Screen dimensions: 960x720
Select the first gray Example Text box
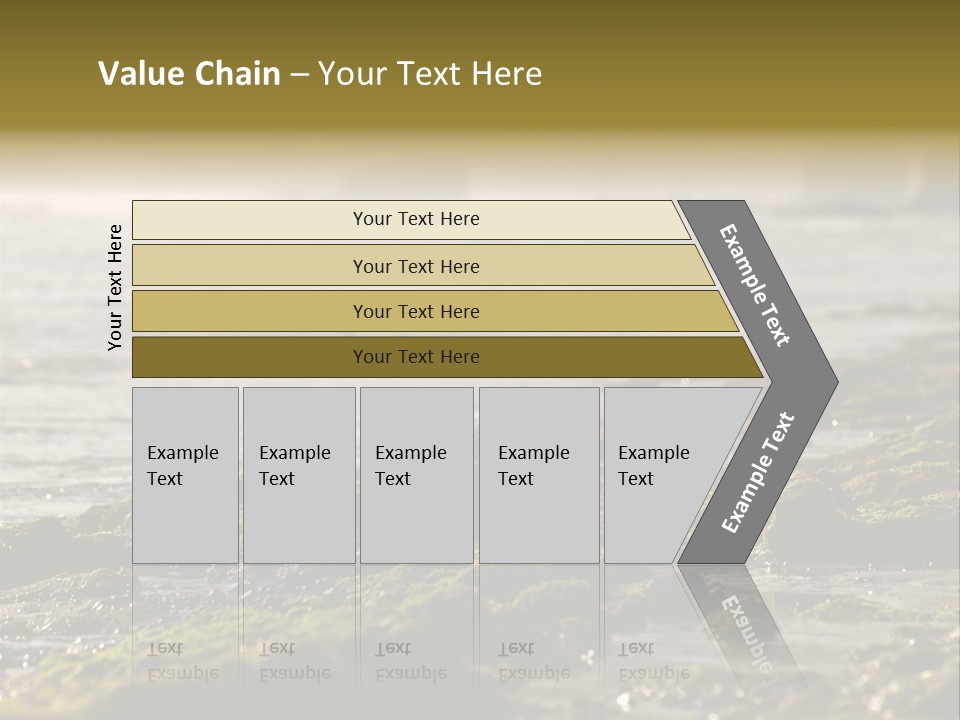pos(185,474)
